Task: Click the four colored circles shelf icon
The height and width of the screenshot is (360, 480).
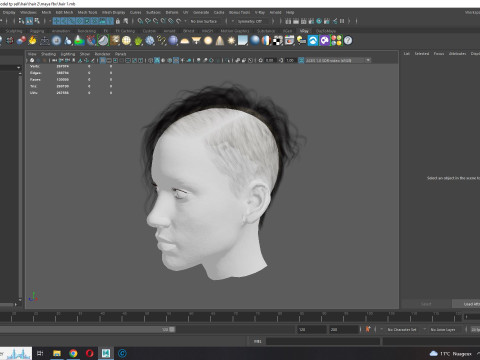Action: [x=336, y=41]
